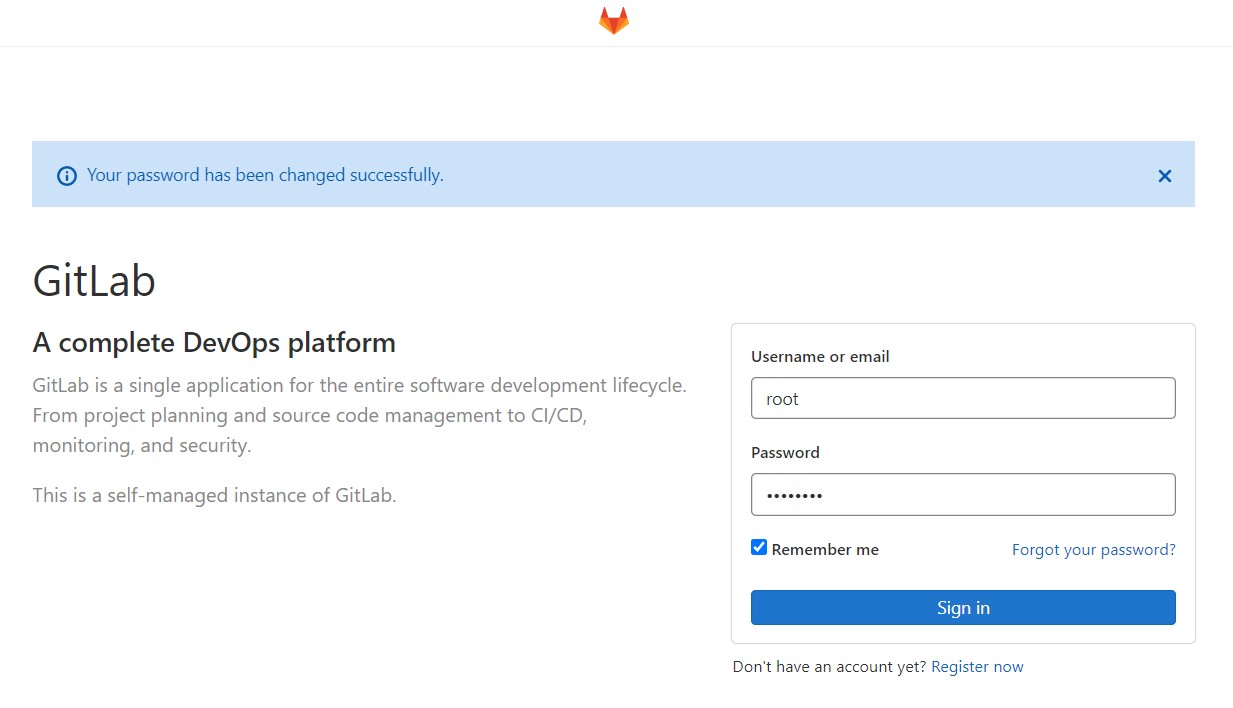The height and width of the screenshot is (708, 1233).
Task: Open the Forgot your password link
Action: tap(1094, 550)
